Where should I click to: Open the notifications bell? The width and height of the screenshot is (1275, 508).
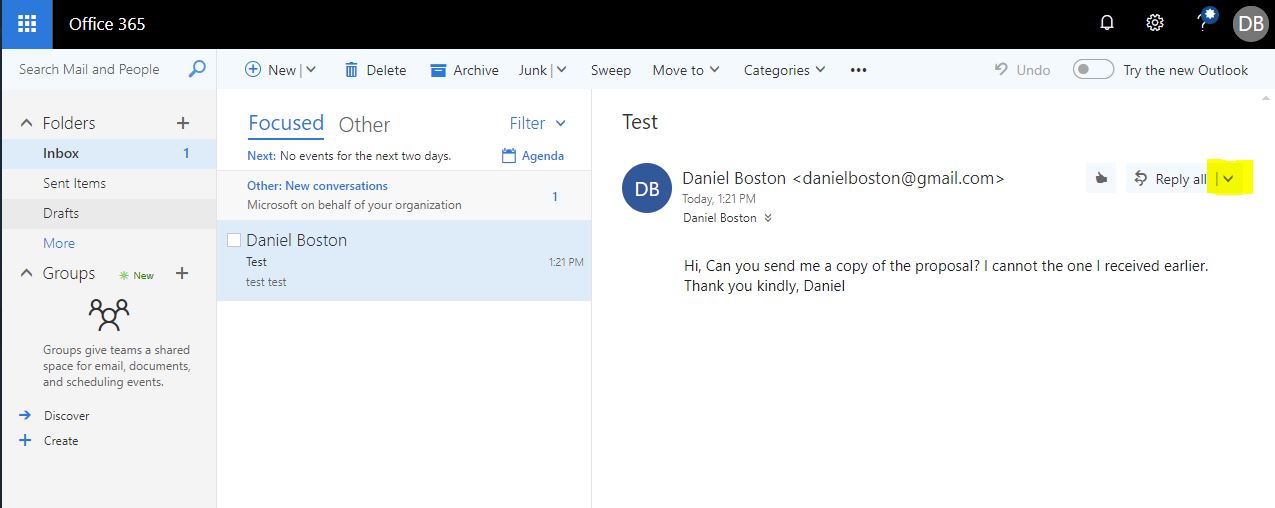tap(1107, 23)
